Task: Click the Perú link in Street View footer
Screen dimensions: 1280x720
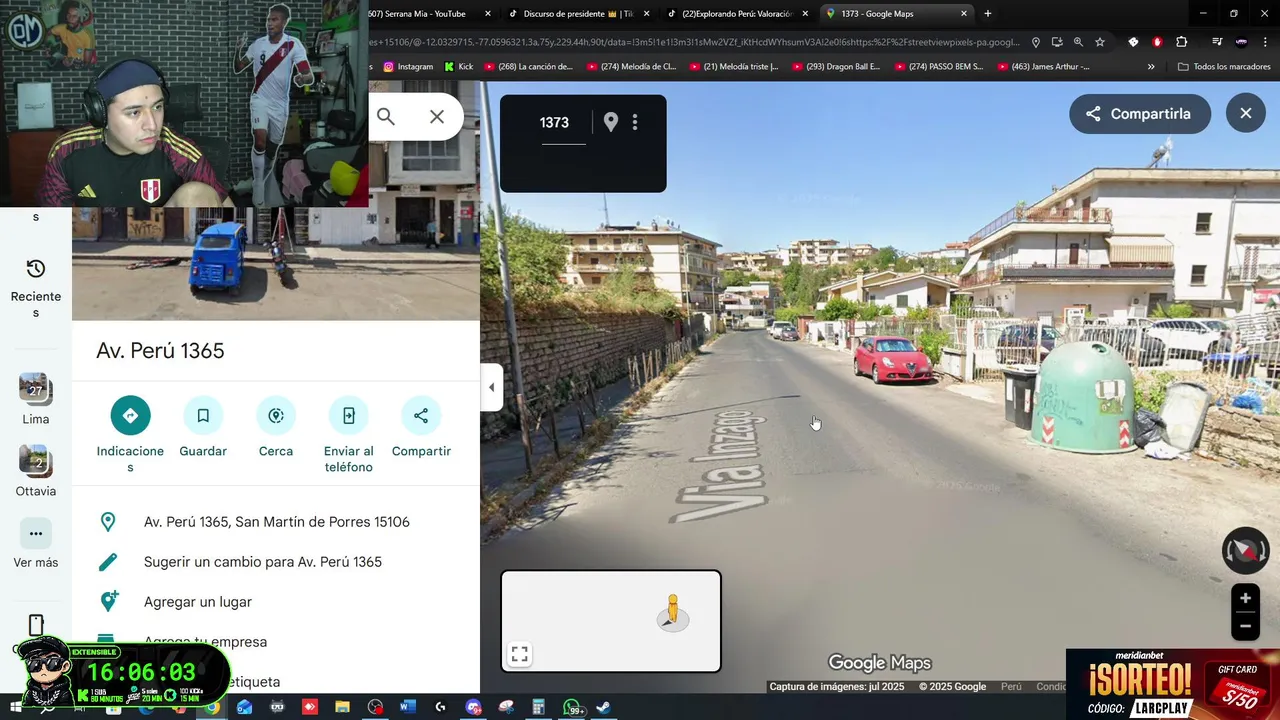Action: click(1011, 687)
